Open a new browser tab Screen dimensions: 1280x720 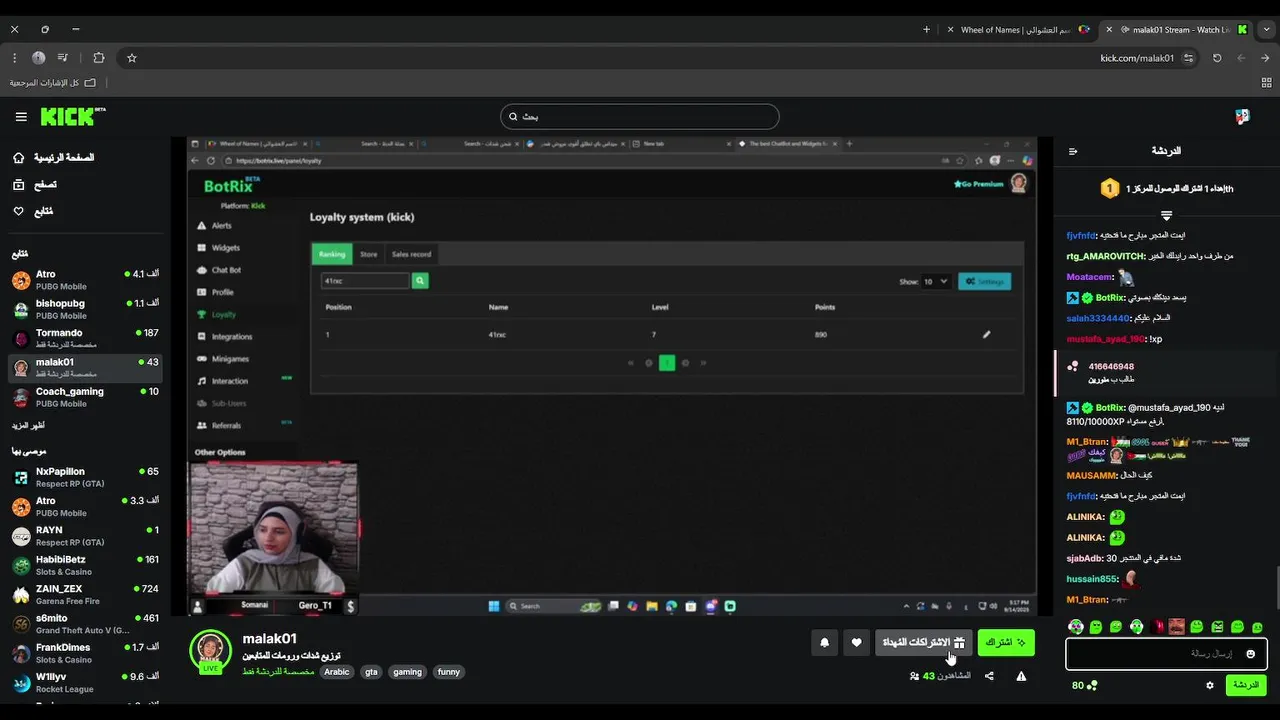pyautogui.click(x=926, y=30)
